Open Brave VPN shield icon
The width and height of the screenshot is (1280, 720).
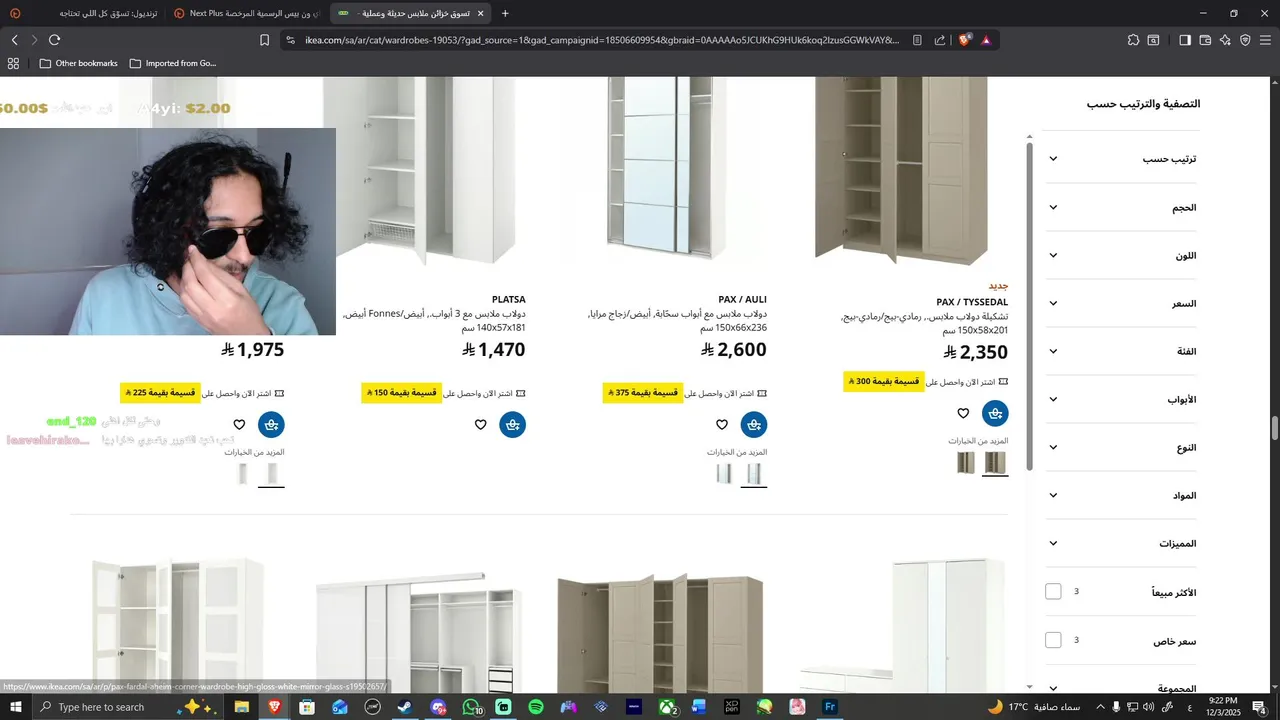pyautogui.click(x=1245, y=40)
